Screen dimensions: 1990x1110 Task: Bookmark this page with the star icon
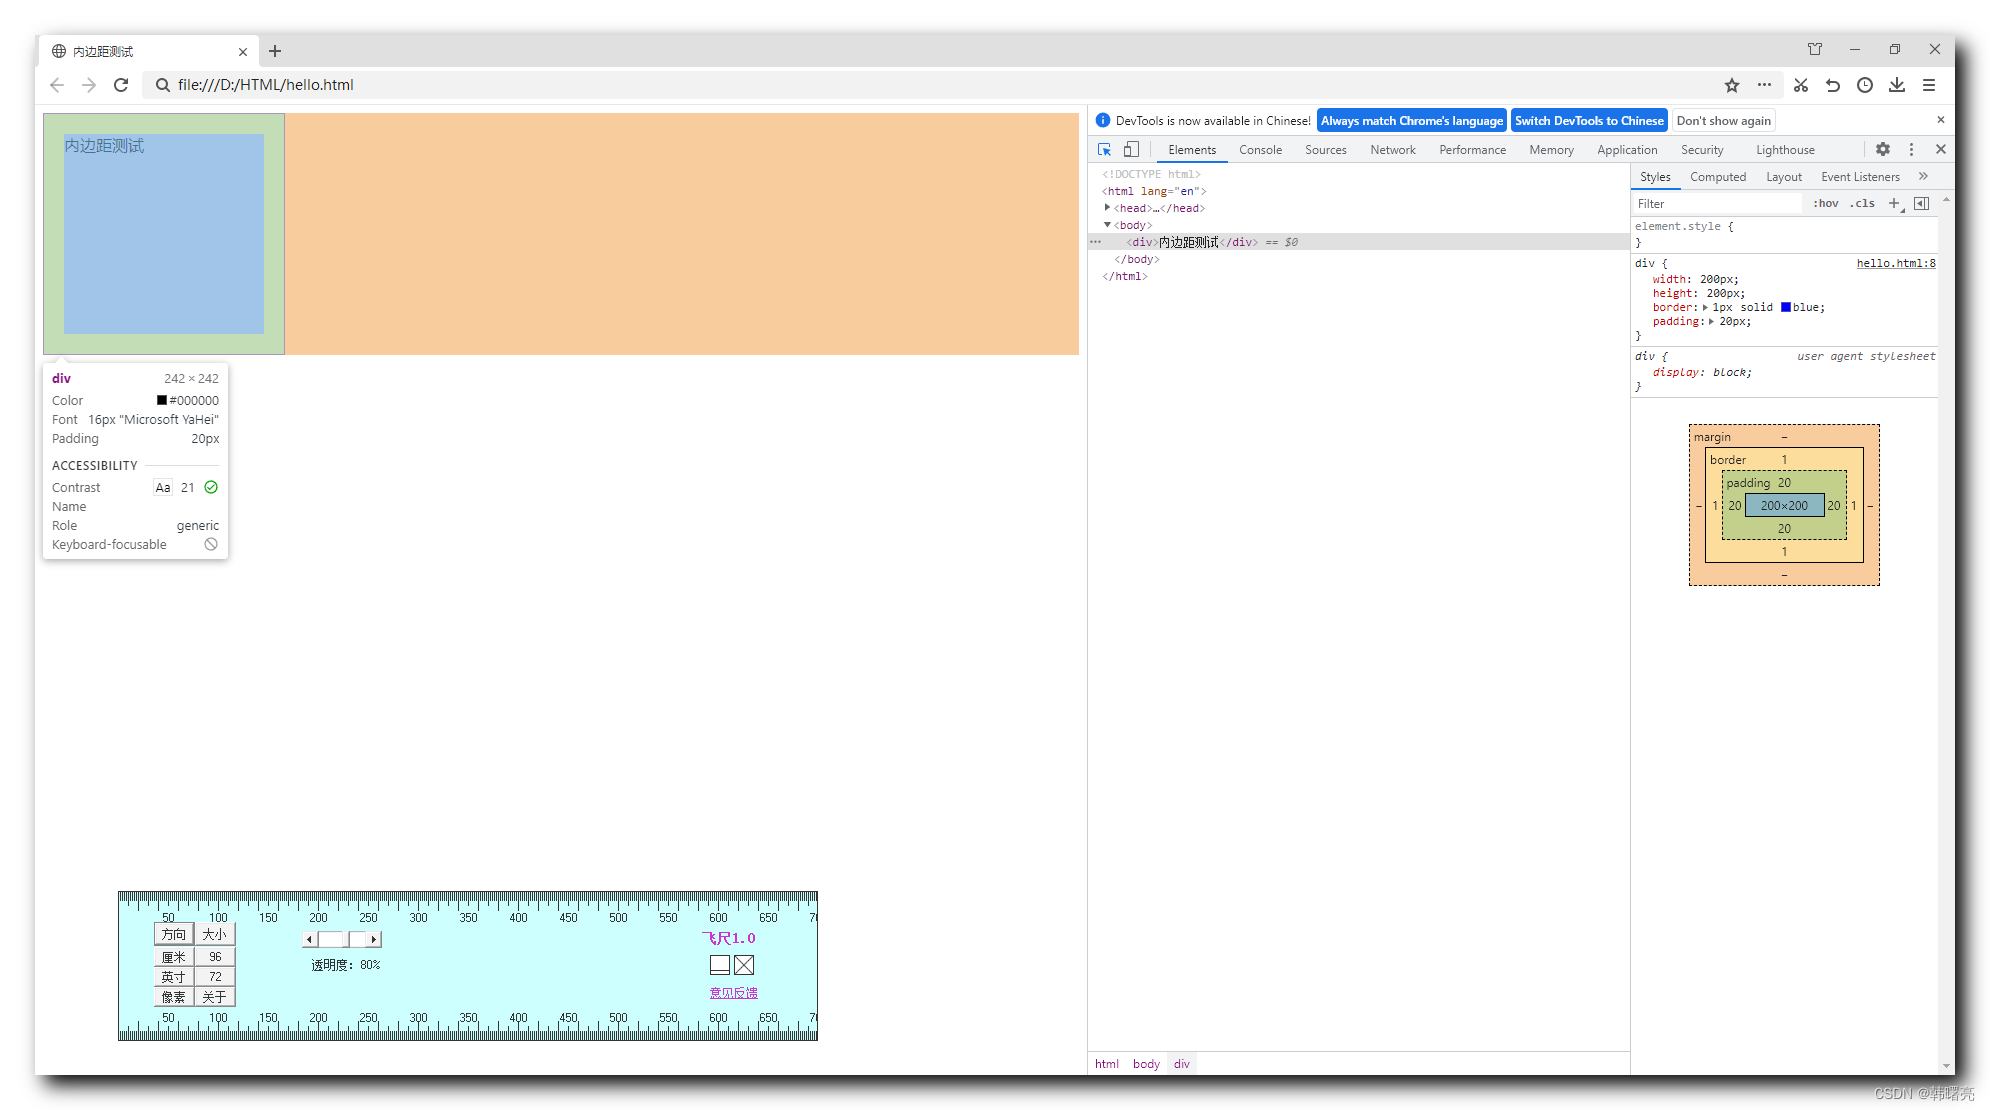click(1732, 85)
